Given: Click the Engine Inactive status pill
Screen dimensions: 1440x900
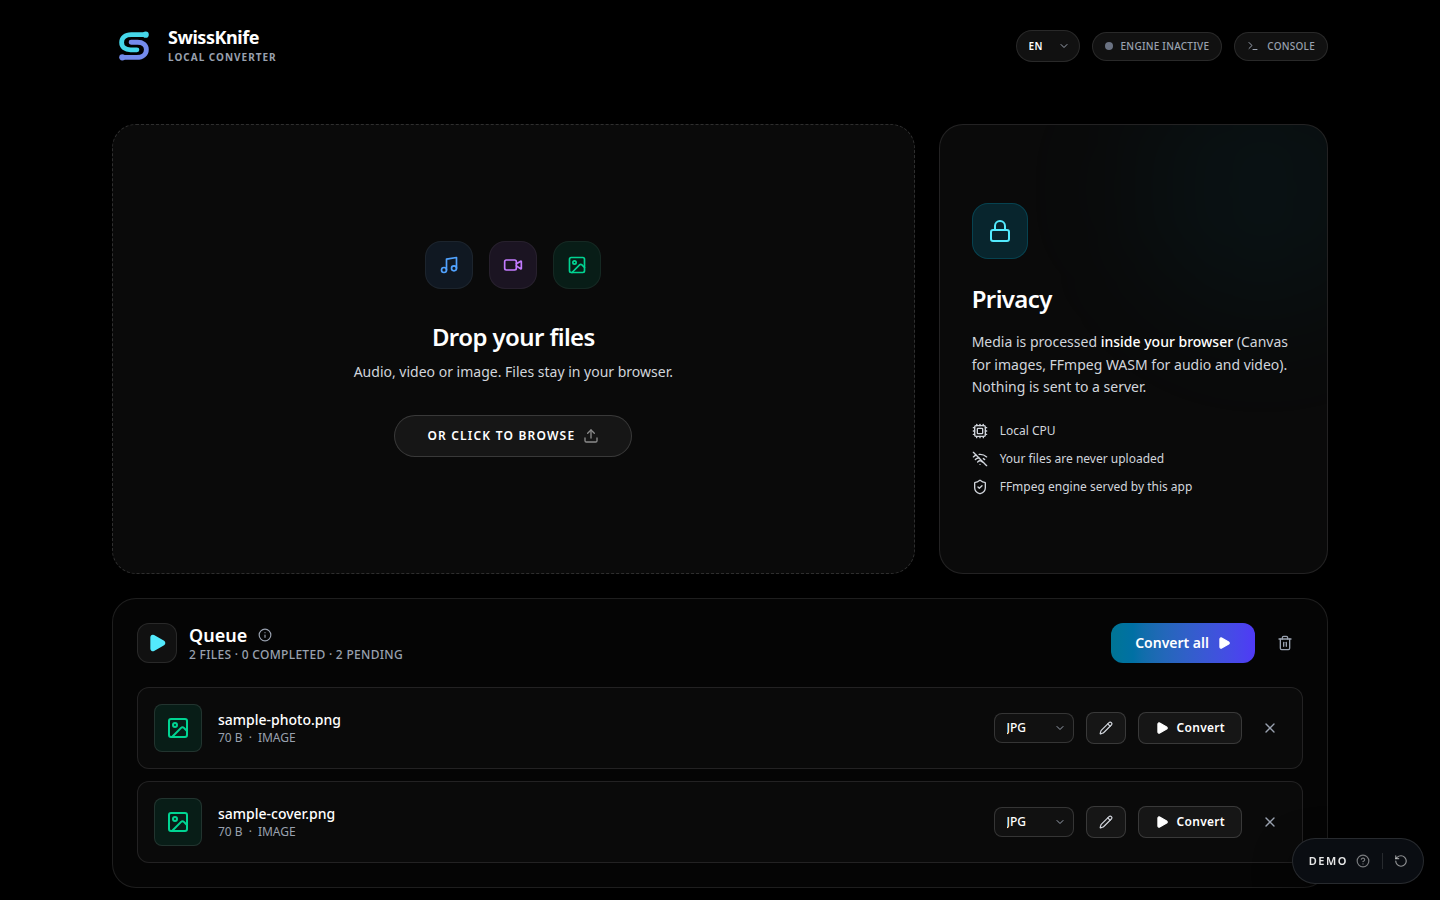Looking at the screenshot, I should point(1156,46).
